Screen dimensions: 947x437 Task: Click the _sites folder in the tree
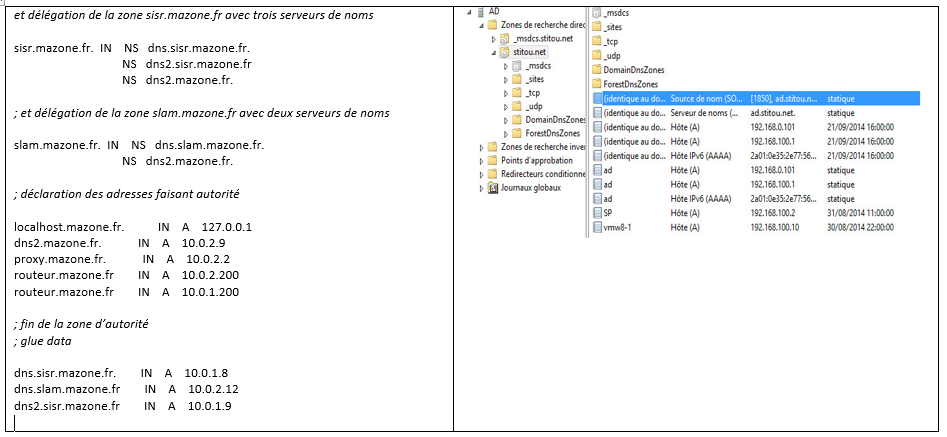tap(534, 78)
